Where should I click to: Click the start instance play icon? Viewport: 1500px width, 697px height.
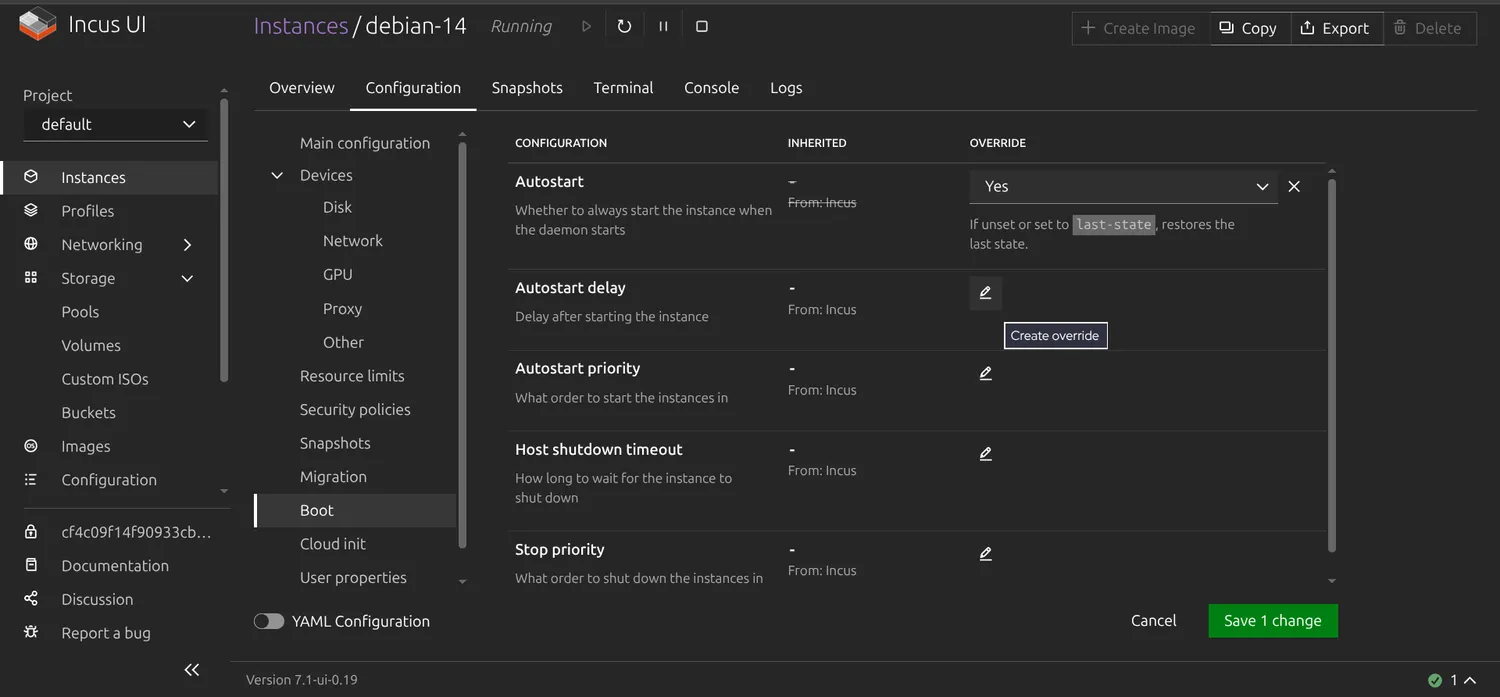[x=587, y=27]
